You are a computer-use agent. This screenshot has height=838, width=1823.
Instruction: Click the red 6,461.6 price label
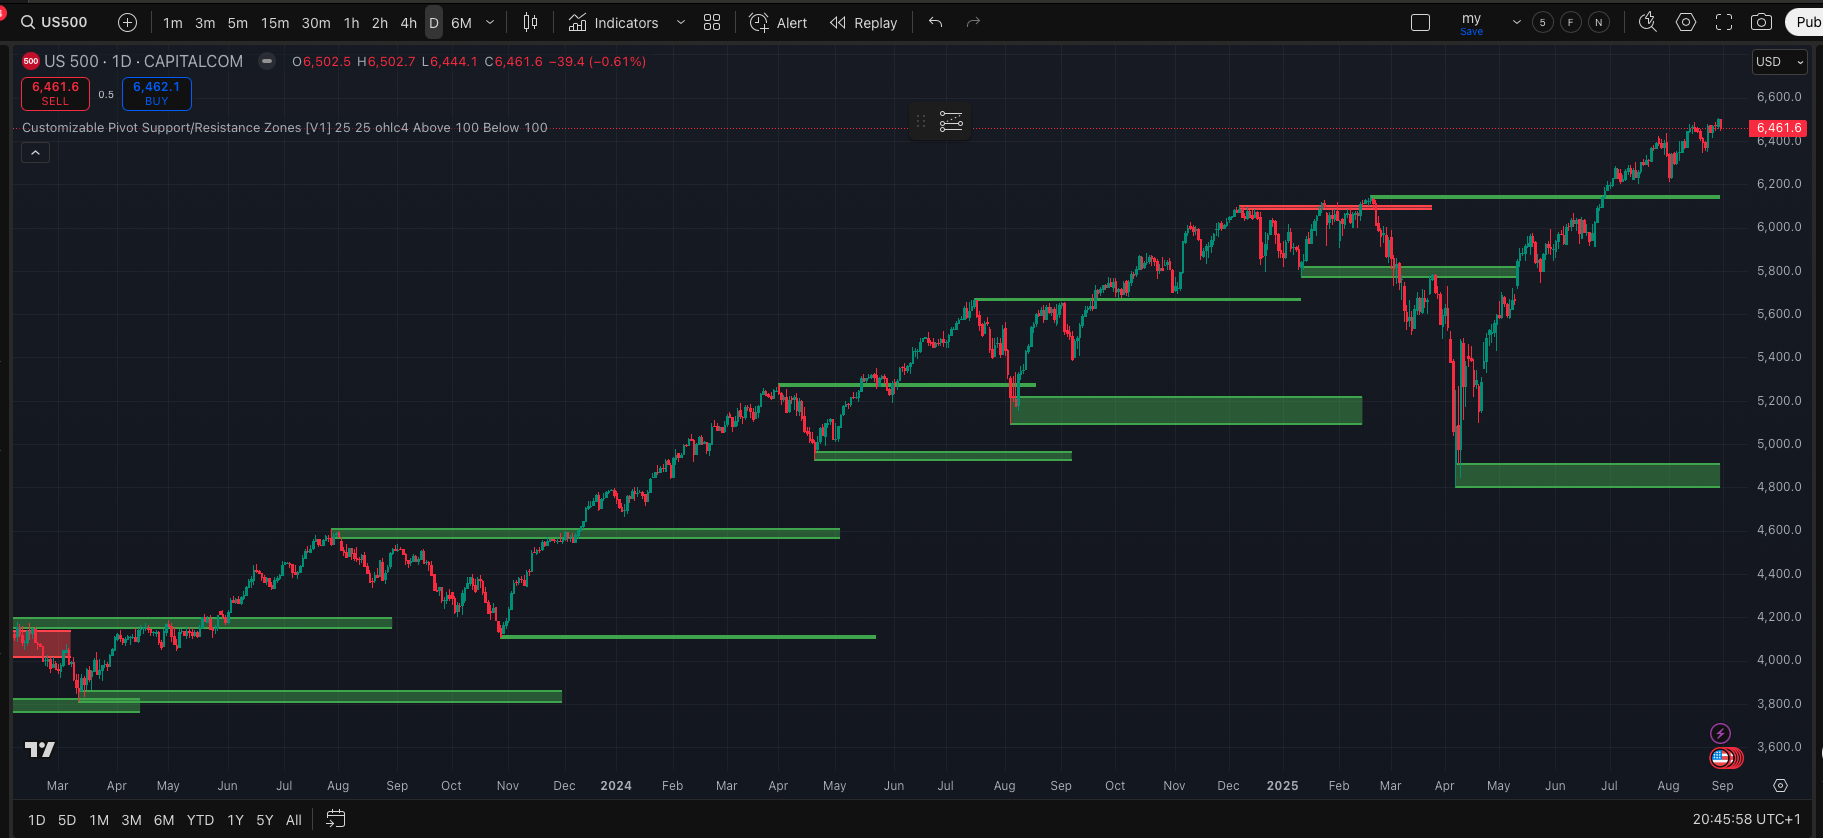1778,128
